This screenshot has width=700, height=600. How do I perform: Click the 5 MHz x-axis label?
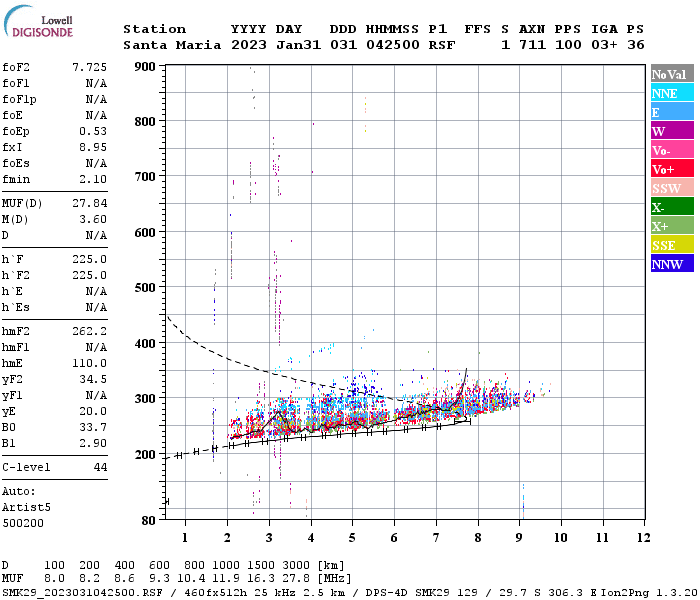[352, 538]
